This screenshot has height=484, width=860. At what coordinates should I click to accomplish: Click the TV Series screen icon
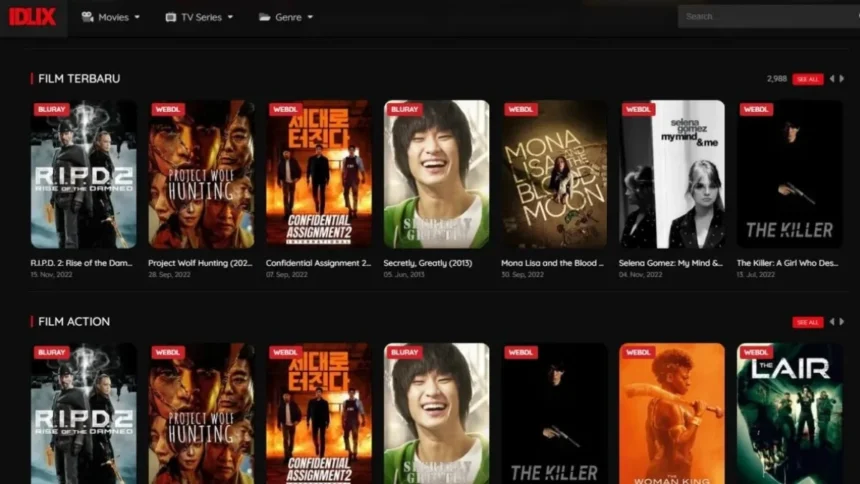[171, 17]
